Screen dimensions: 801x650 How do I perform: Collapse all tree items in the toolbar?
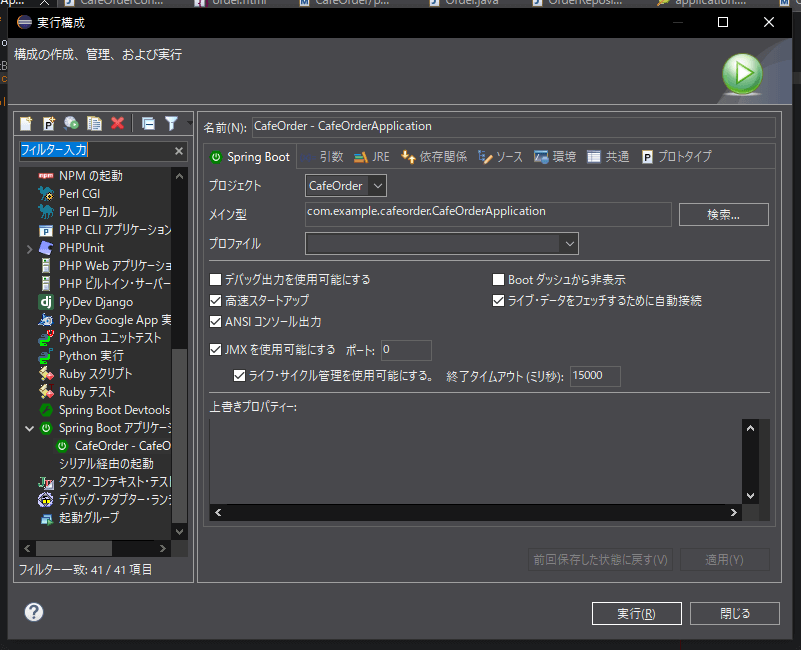click(x=148, y=123)
